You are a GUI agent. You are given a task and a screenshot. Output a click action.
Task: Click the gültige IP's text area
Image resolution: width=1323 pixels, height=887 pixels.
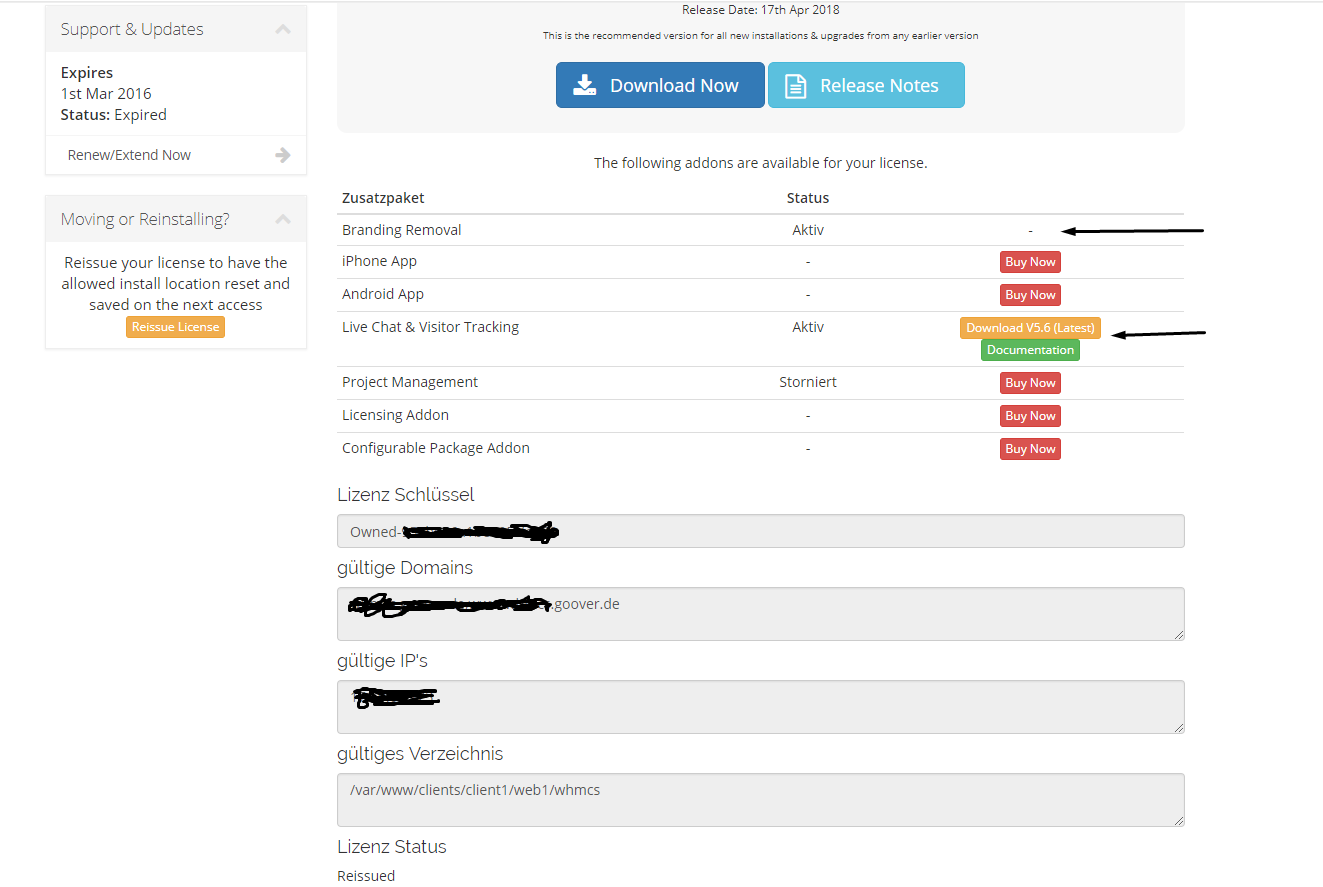pos(760,707)
